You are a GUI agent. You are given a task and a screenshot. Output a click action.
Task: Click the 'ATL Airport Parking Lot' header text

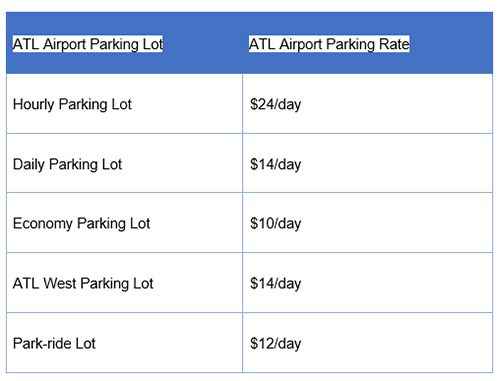(x=88, y=44)
